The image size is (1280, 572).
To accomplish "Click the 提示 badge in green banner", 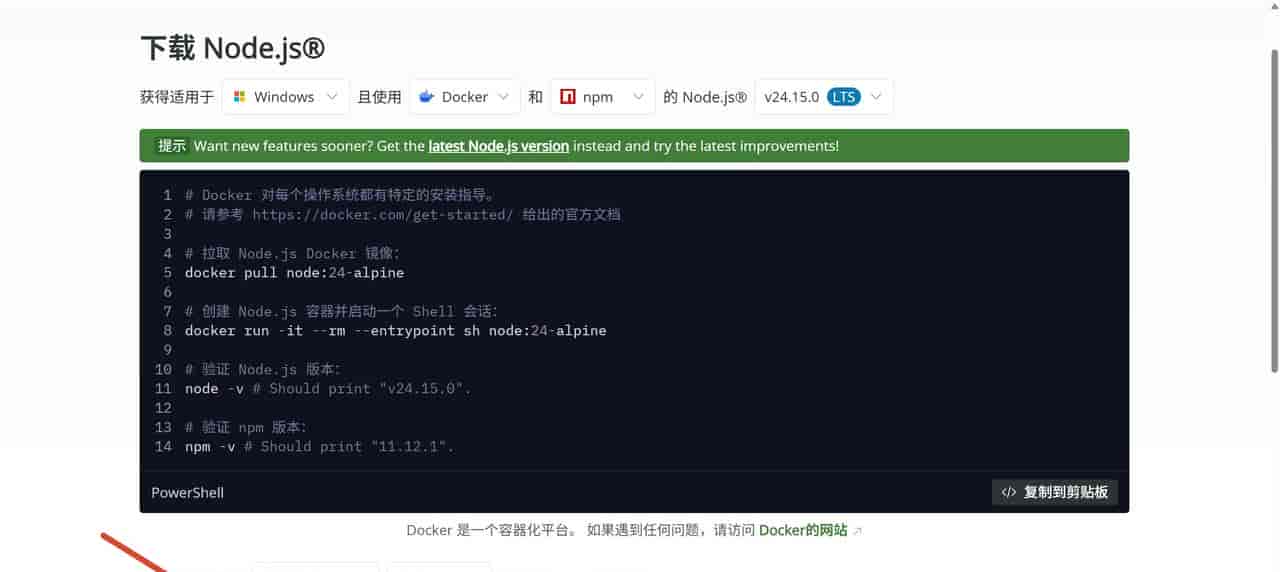I will [172, 146].
